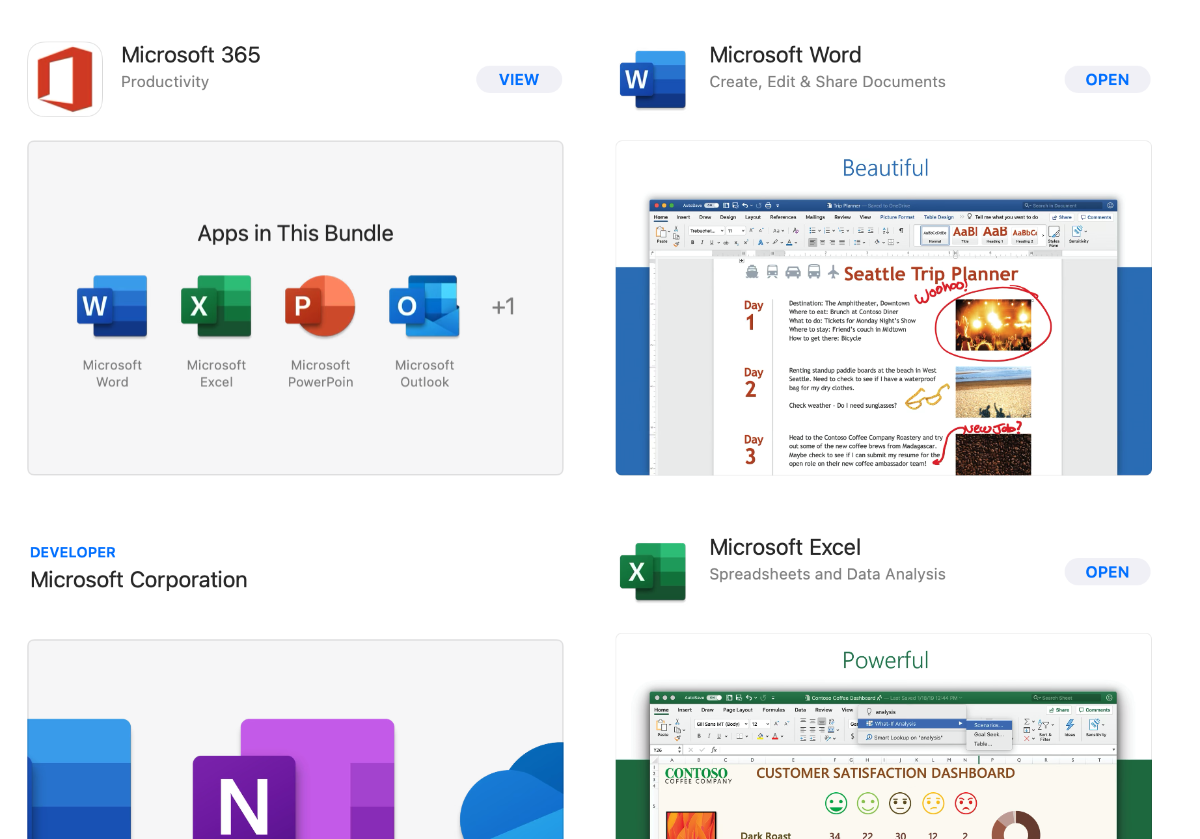Screen dimensions: 1200x839
Task: View the Customer Satisfaction Dashboard Excel screenshot
Action: tap(883, 736)
